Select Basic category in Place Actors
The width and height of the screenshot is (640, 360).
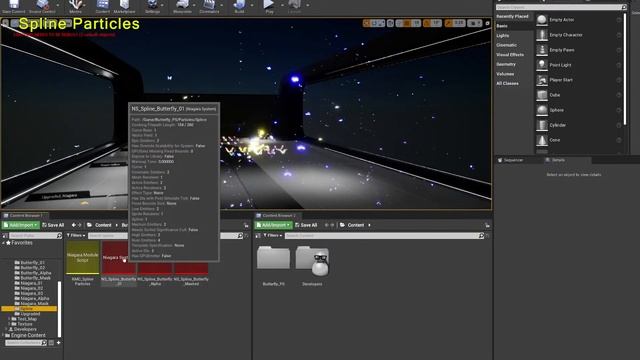[502, 26]
